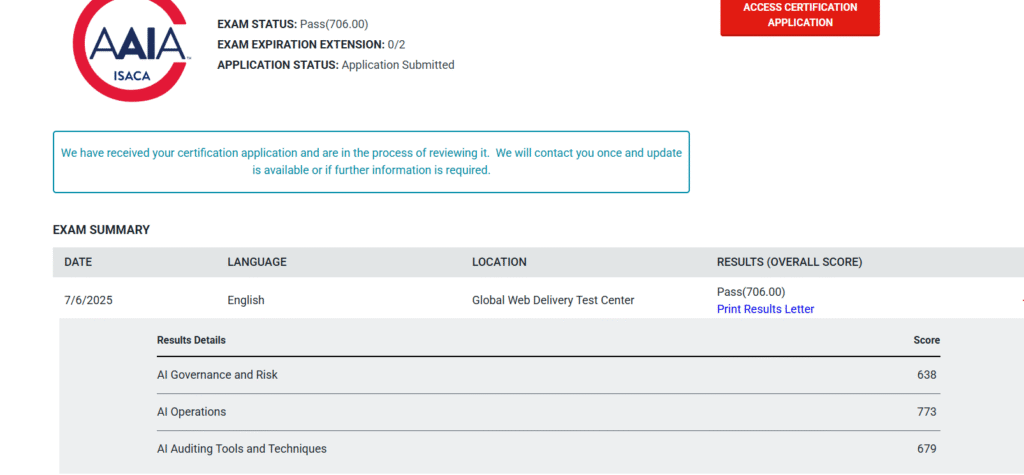Click the Pass(706.00) result in the table
The width and height of the screenshot is (1024, 475).
coord(751,292)
